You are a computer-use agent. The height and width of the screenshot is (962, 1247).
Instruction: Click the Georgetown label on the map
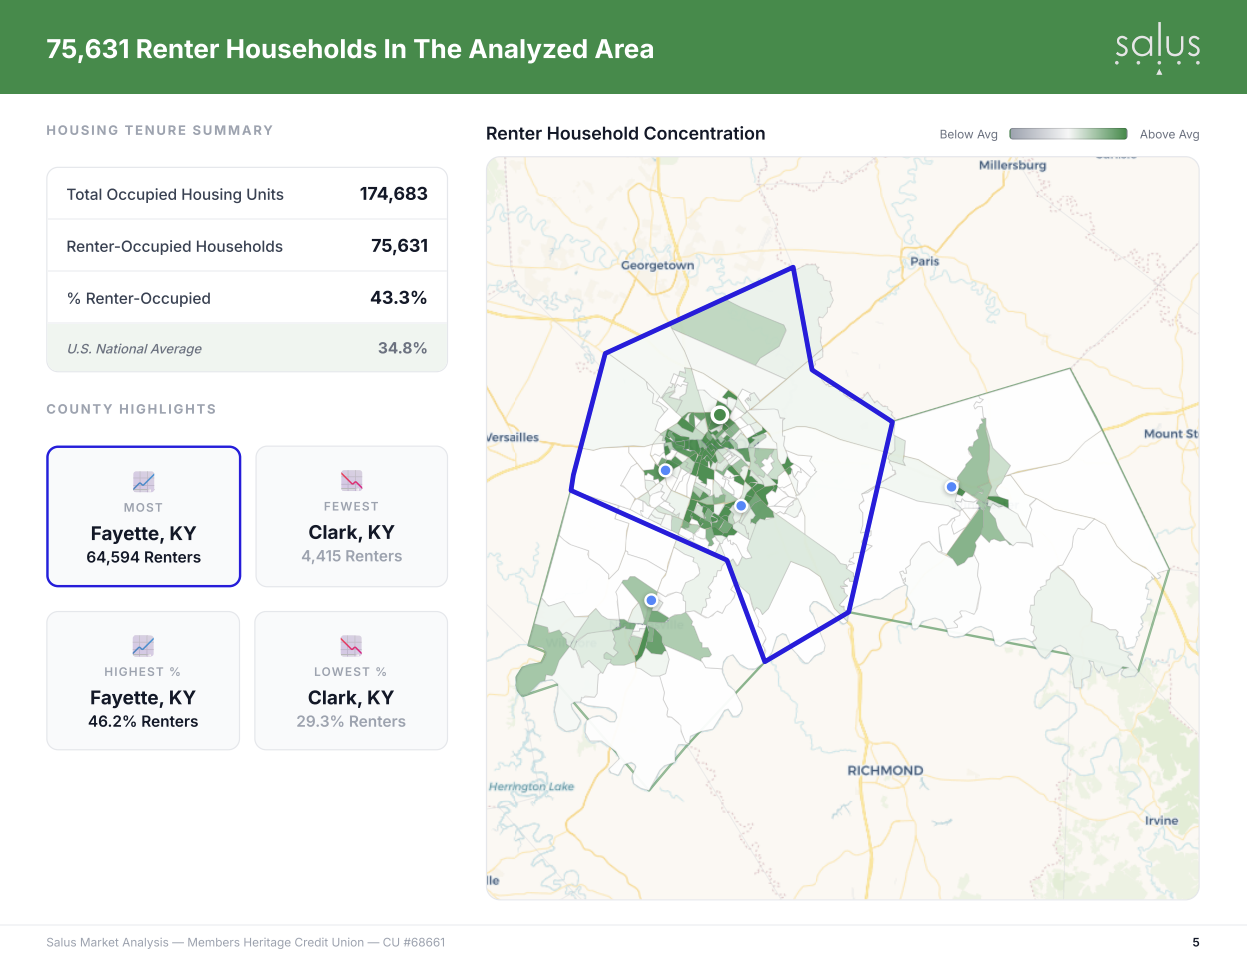tap(657, 266)
